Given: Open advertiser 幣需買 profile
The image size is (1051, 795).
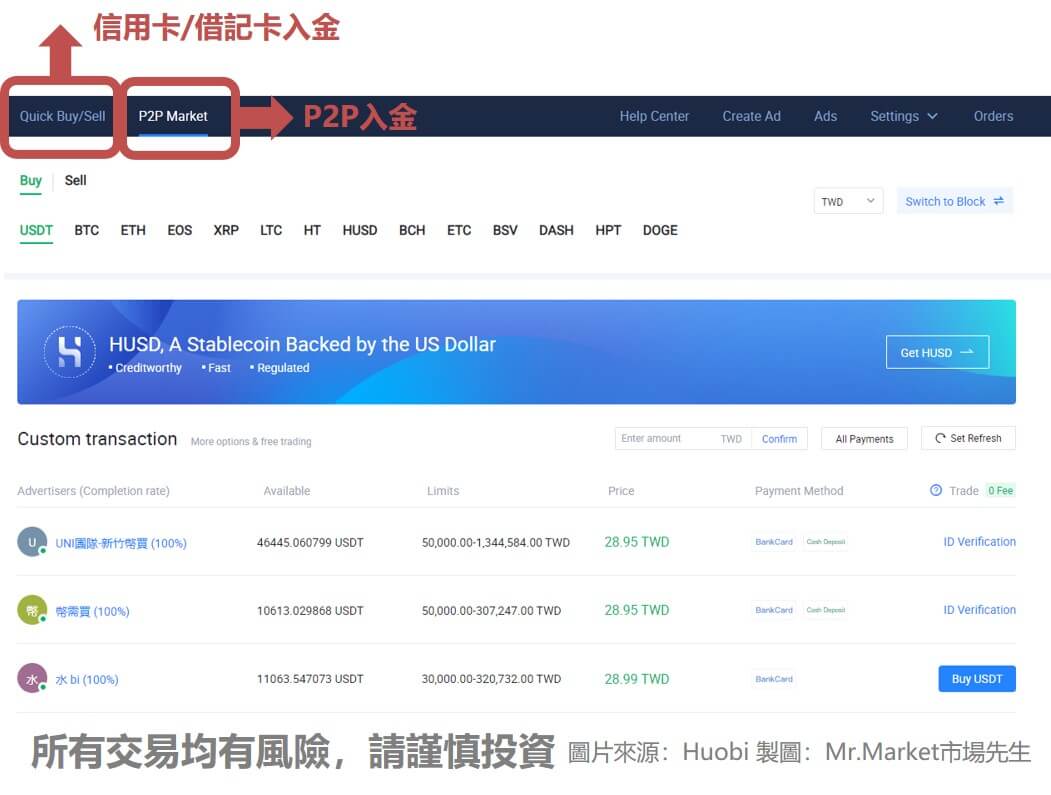Looking at the screenshot, I should pyautogui.click(x=92, y=611).
